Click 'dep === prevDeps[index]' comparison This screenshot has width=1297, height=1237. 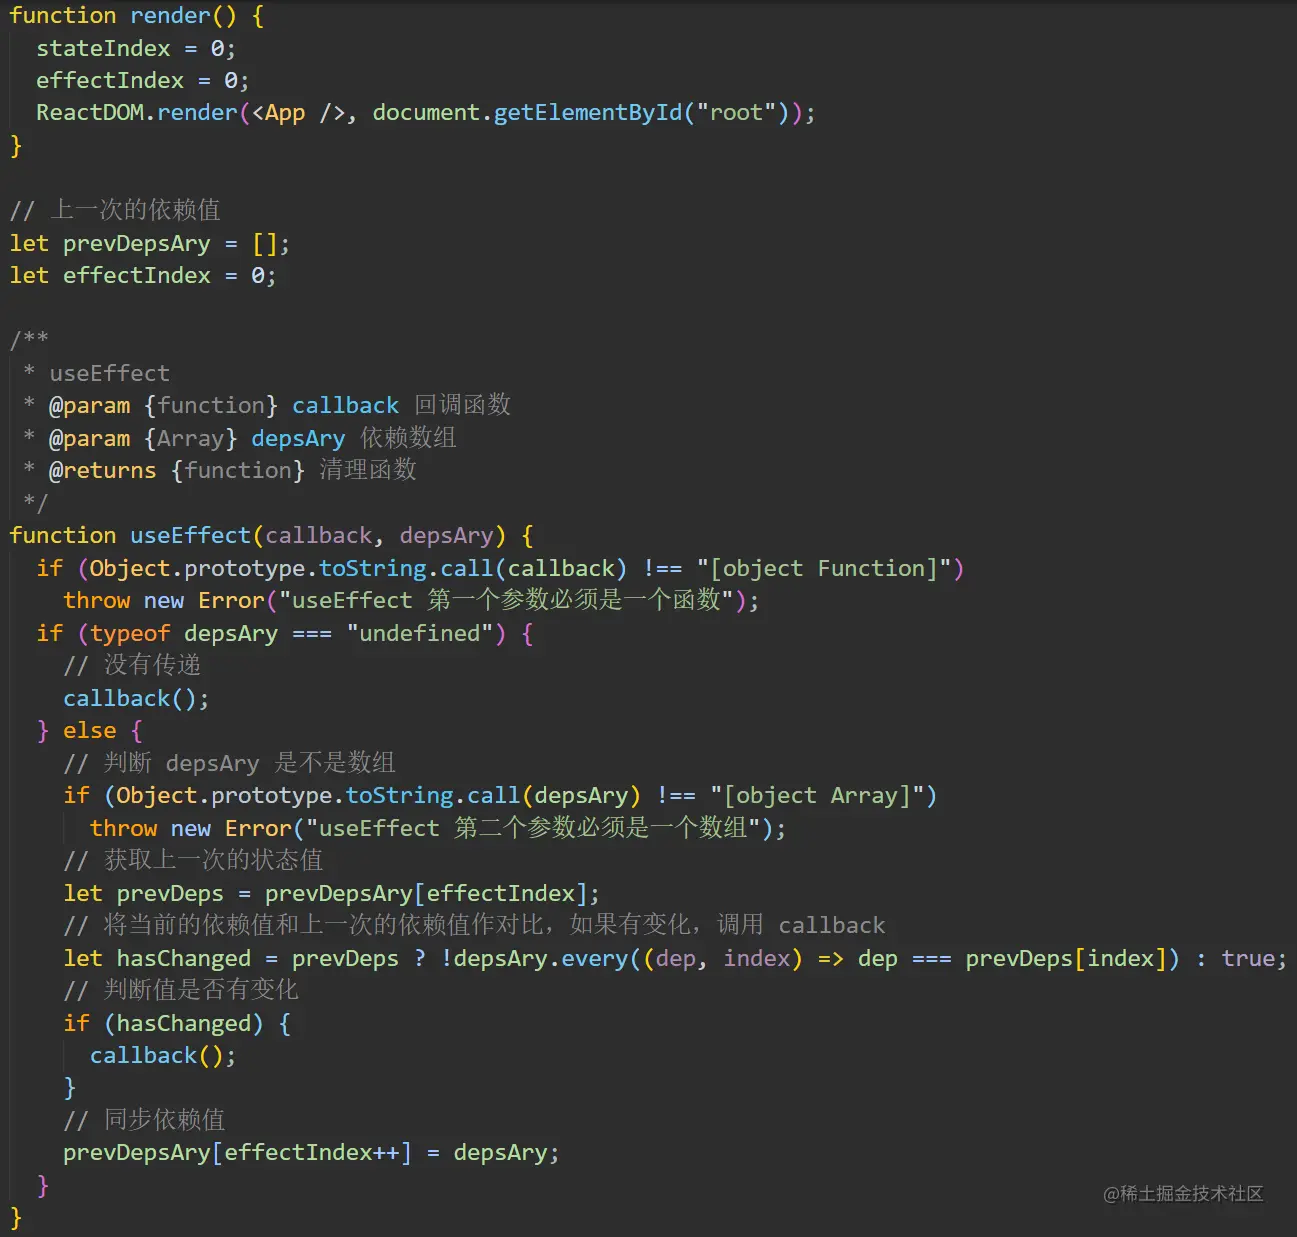tap(1012, 958)
